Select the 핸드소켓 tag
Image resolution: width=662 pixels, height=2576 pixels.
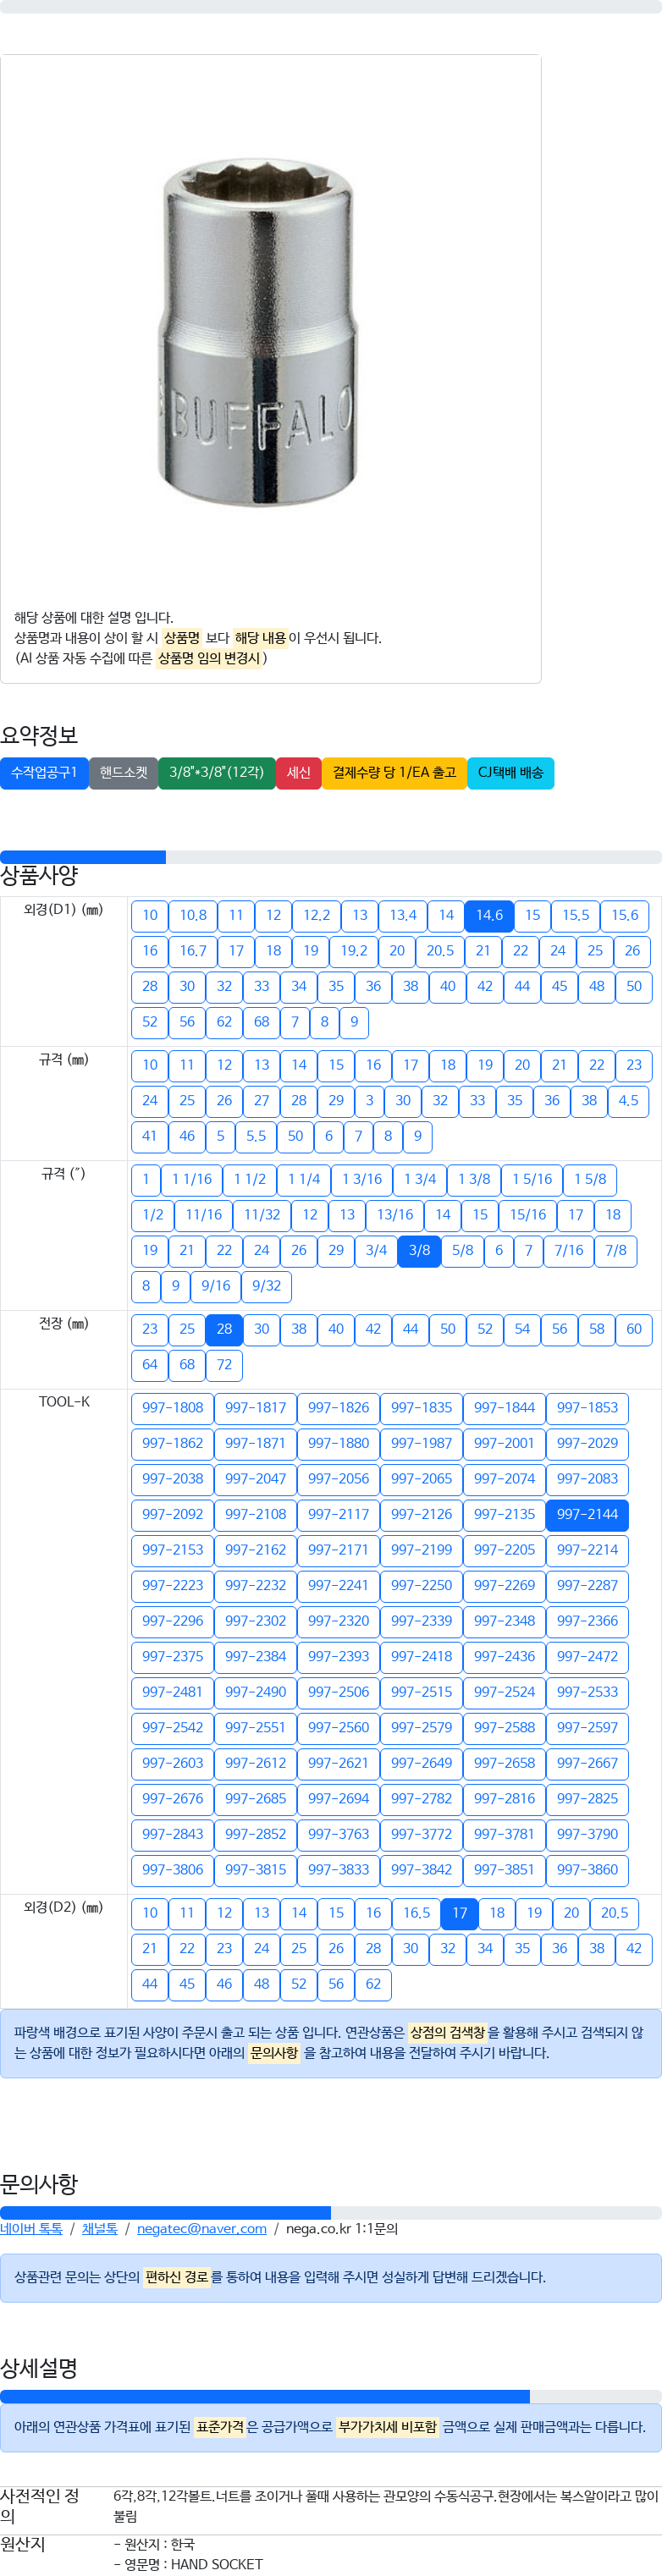123,773
